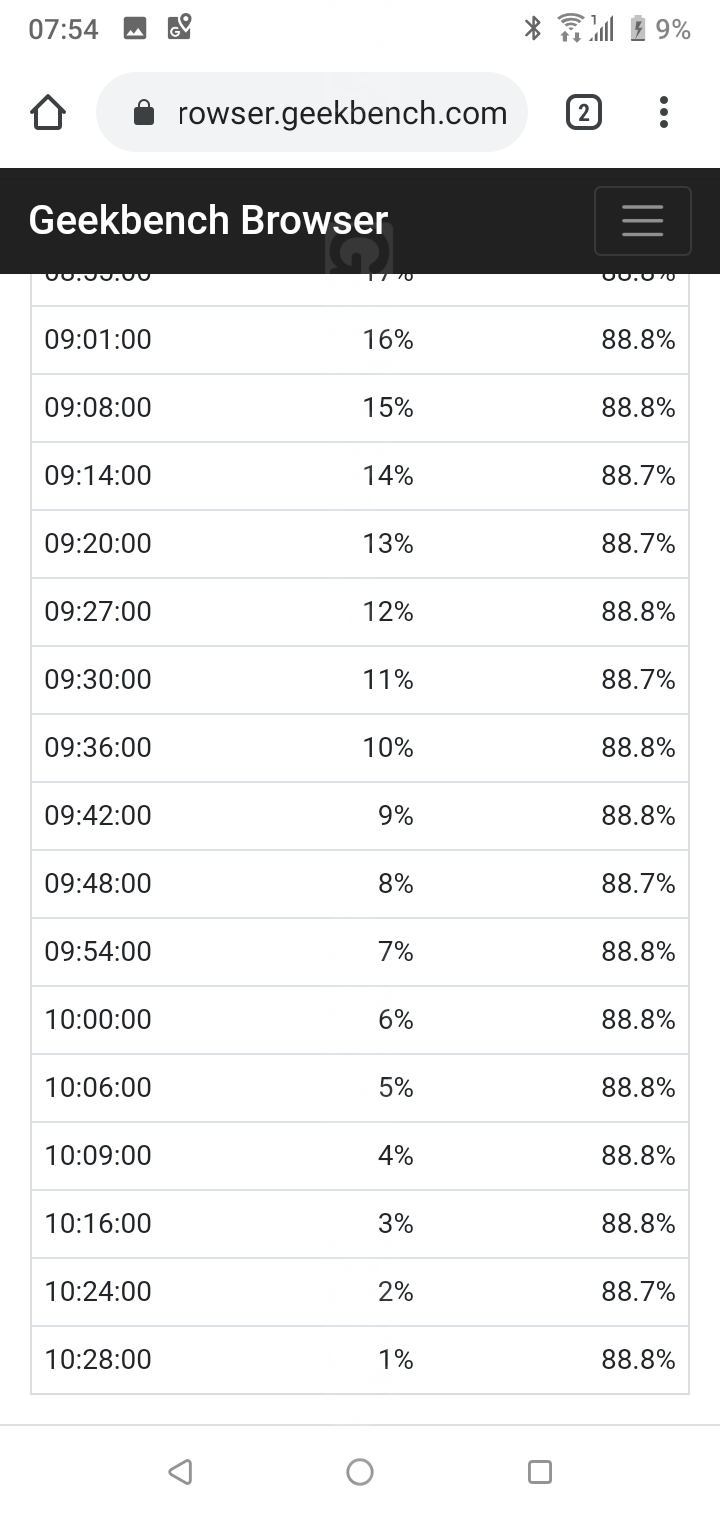
Task: Select the 10:28:00 row timestamp
Action: (98, 1360)
